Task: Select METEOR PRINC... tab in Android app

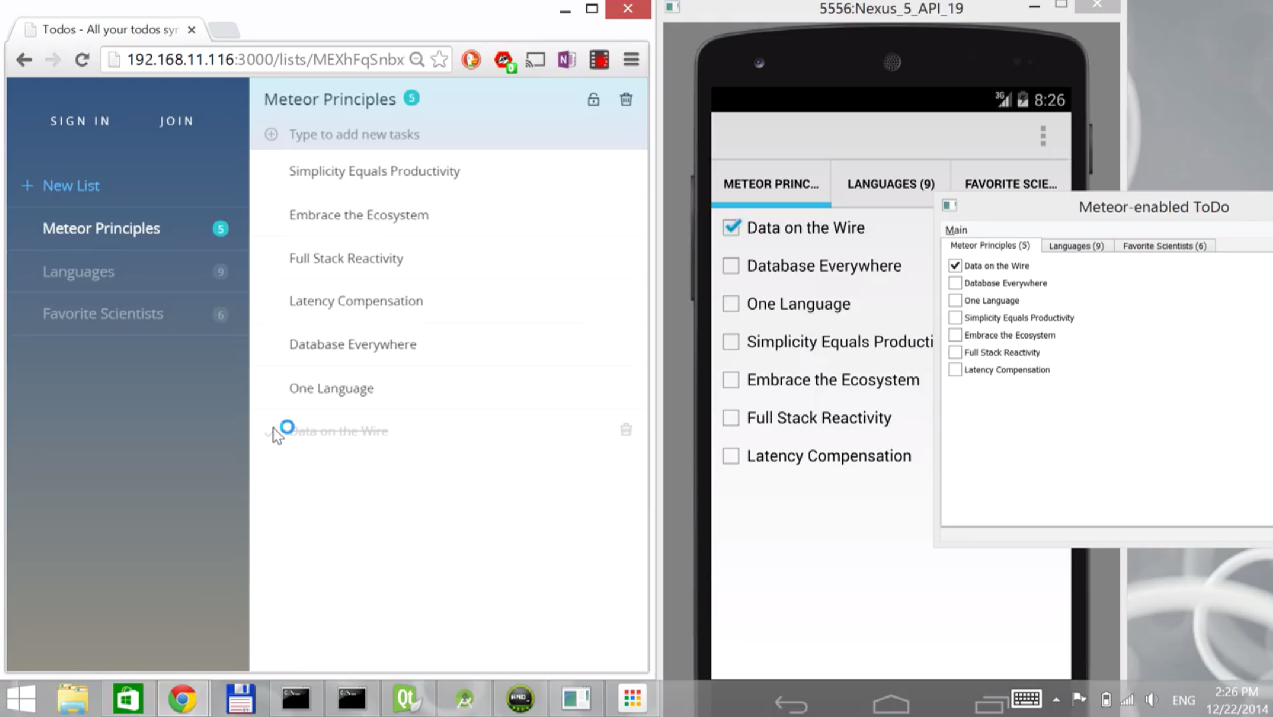Action: coord(771,184)
